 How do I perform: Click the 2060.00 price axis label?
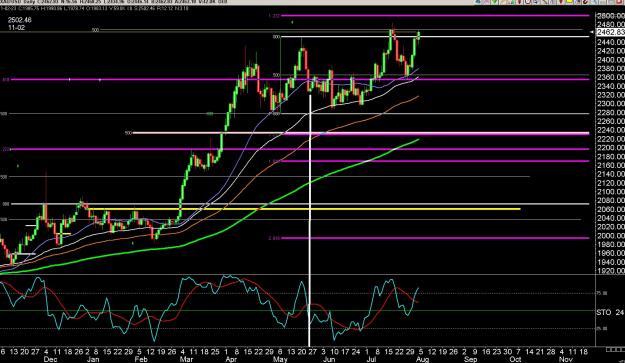pos(611,209)
